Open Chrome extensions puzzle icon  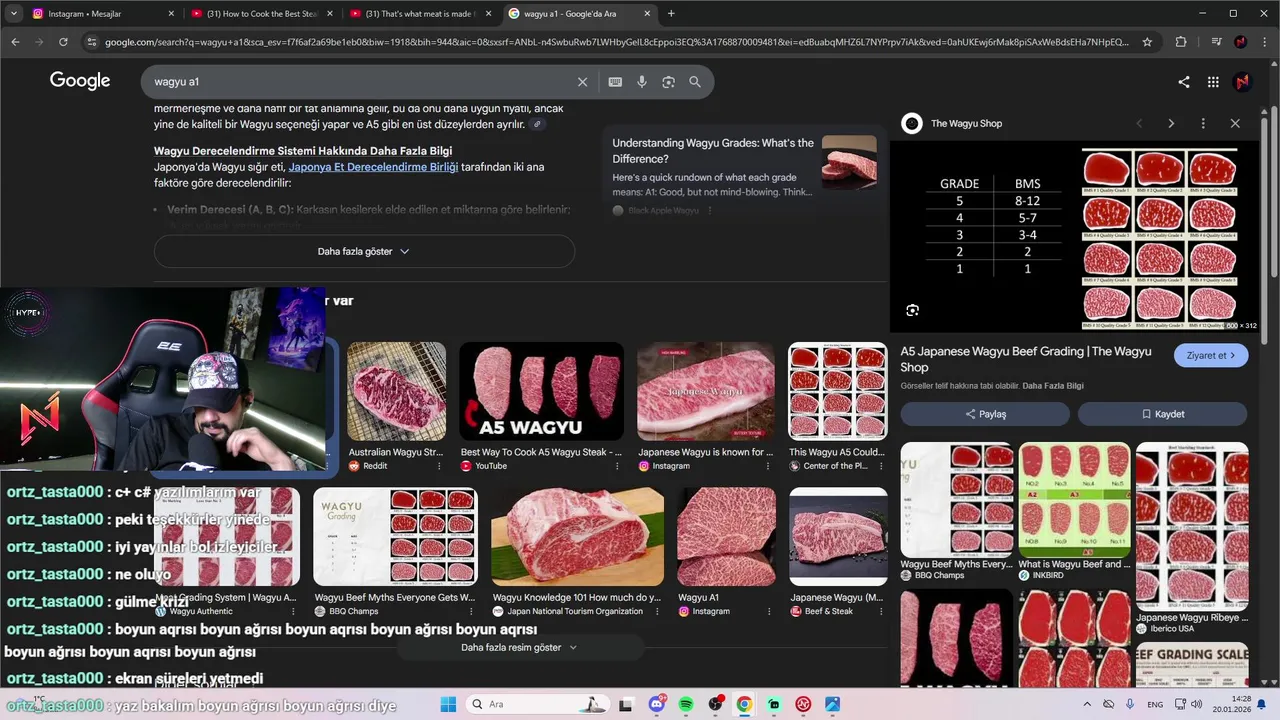click(1181, 42)
